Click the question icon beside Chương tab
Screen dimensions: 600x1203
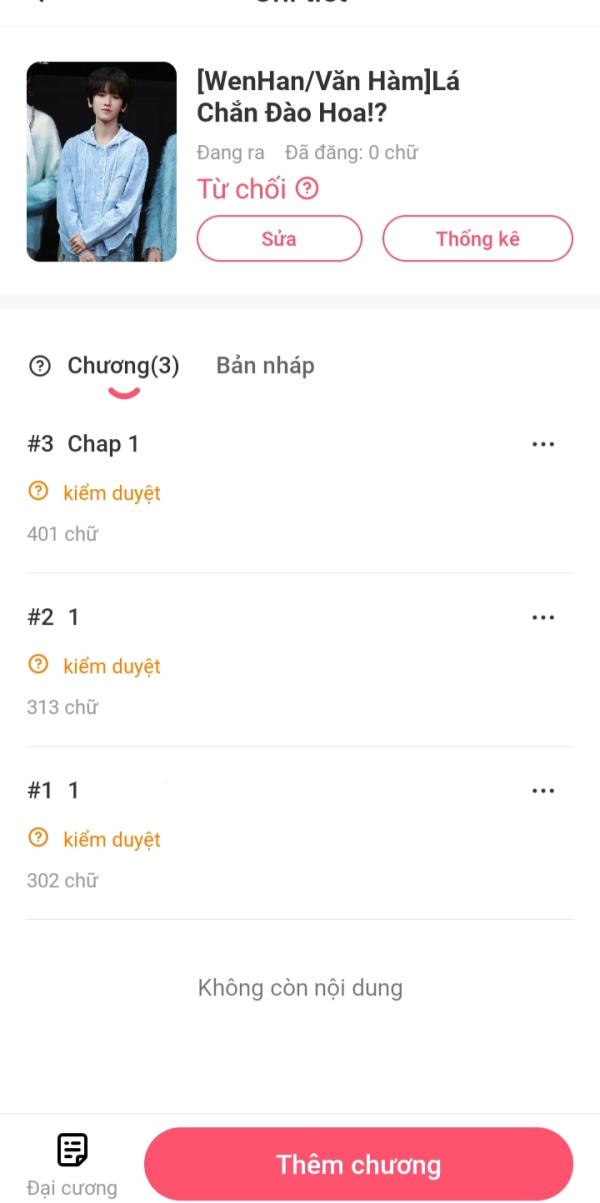(x=39, y=366)
